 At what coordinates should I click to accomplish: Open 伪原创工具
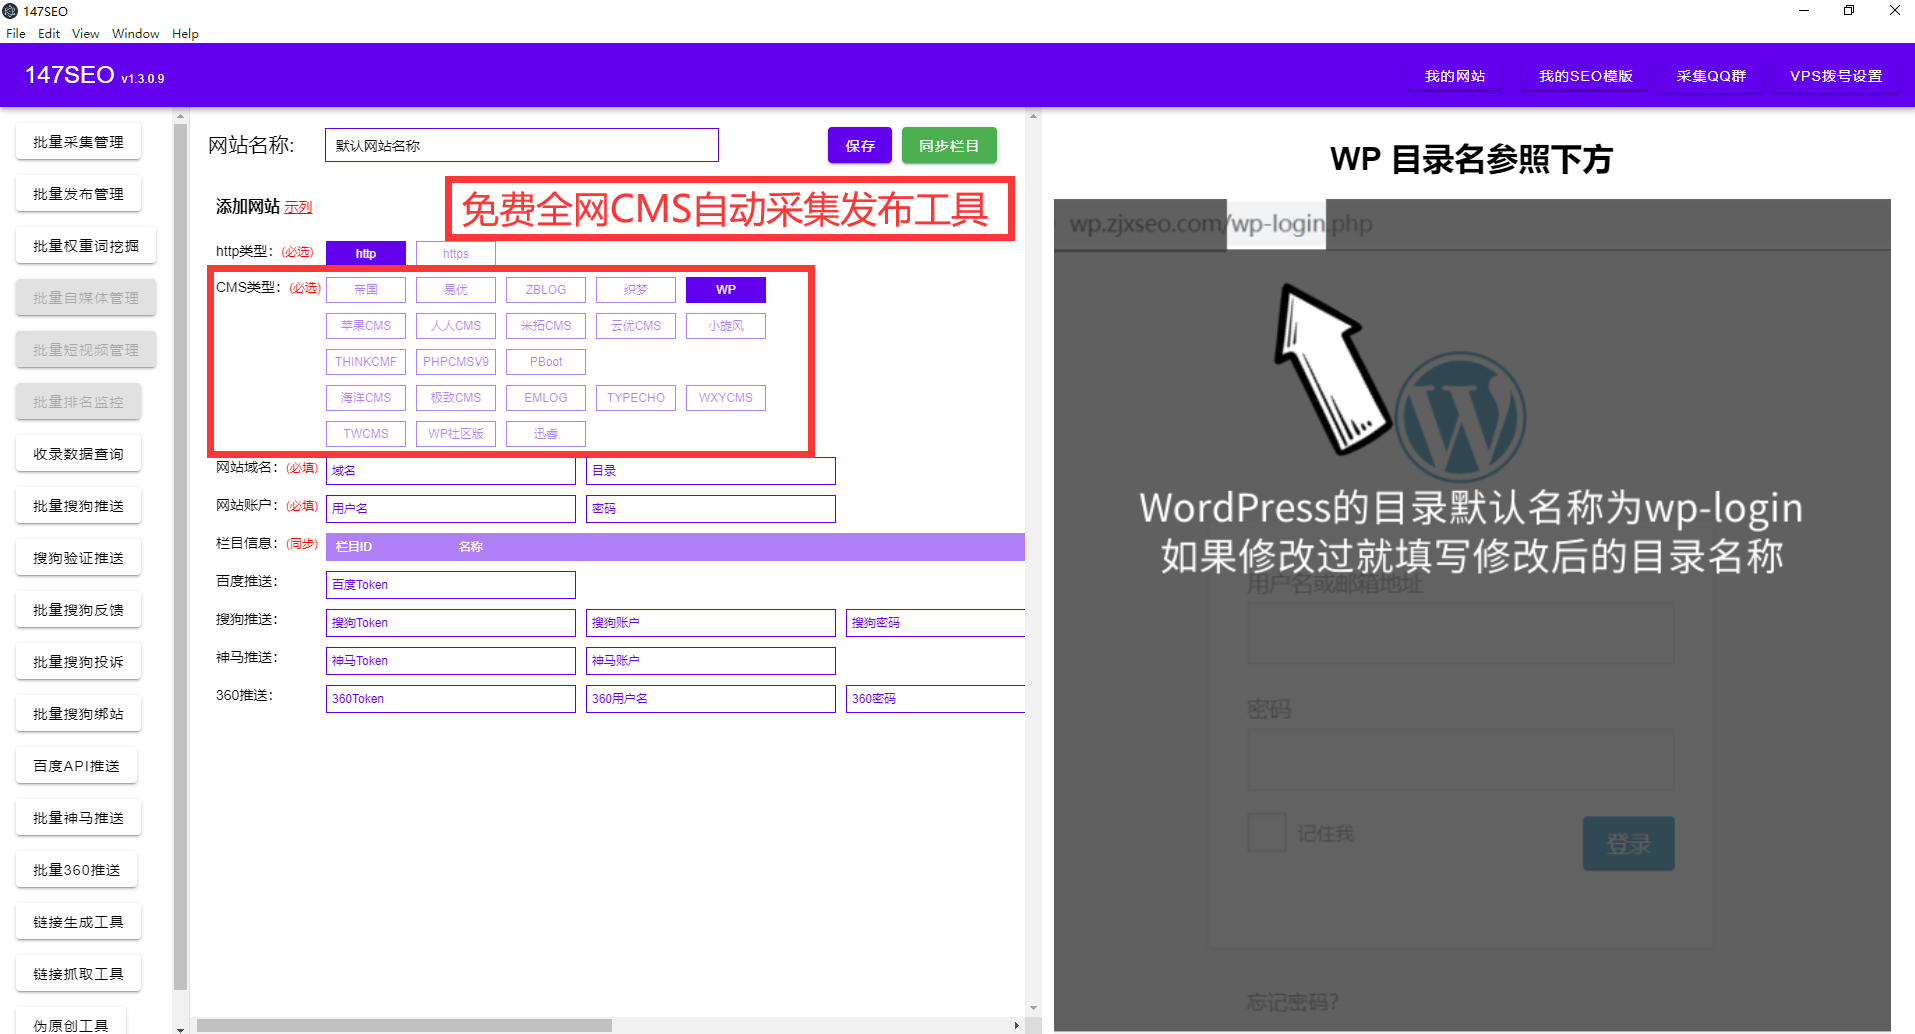point(70,1022)
